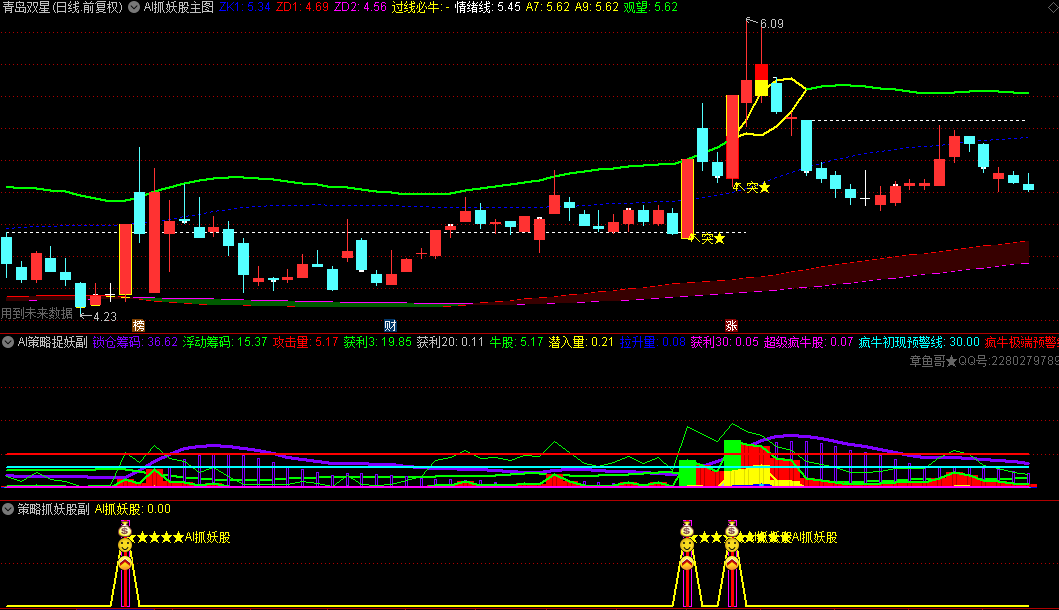Screen dimensions: 1059x610
Task: Click the 4.23 low price label
Action: click(x=105, y=316)
